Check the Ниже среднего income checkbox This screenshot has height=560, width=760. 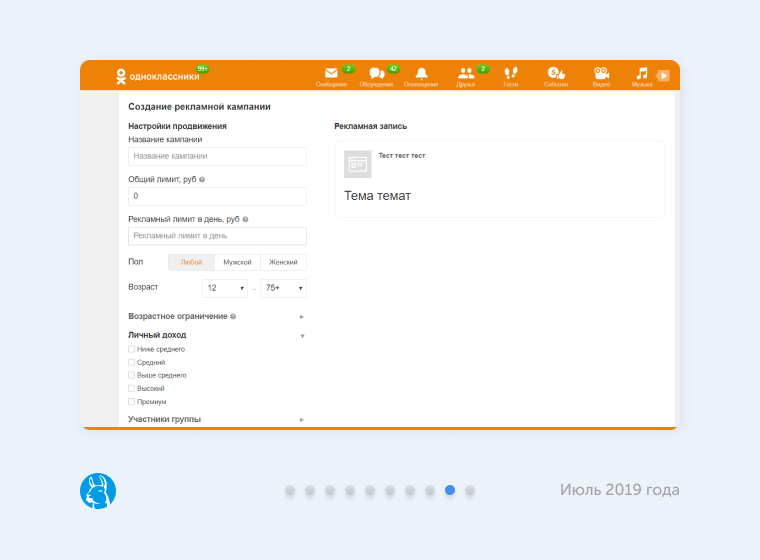tap(131, 349)
